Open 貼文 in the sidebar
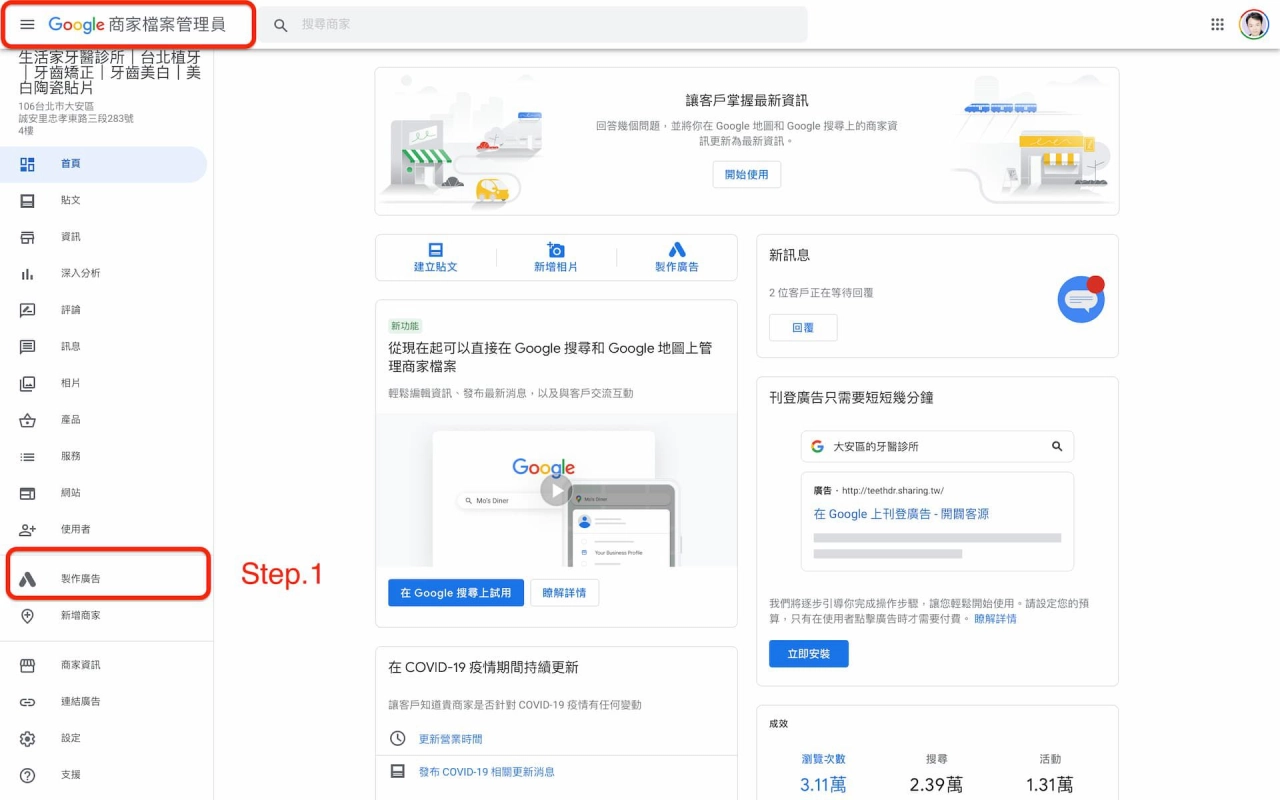 pos(104,200)
